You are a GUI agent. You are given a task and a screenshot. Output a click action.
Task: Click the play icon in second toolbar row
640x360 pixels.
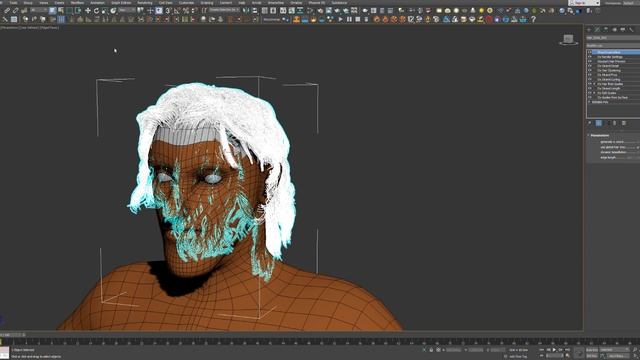pos(341,19)
